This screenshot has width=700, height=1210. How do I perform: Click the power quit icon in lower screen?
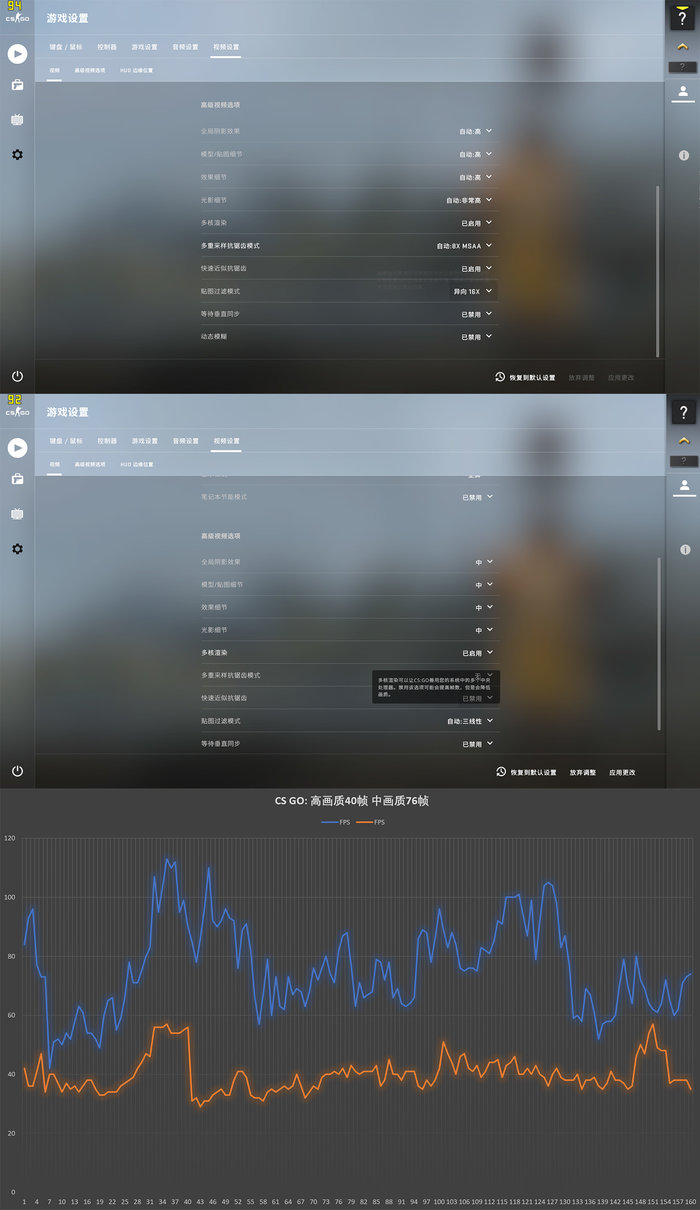[x=17, y=771]
